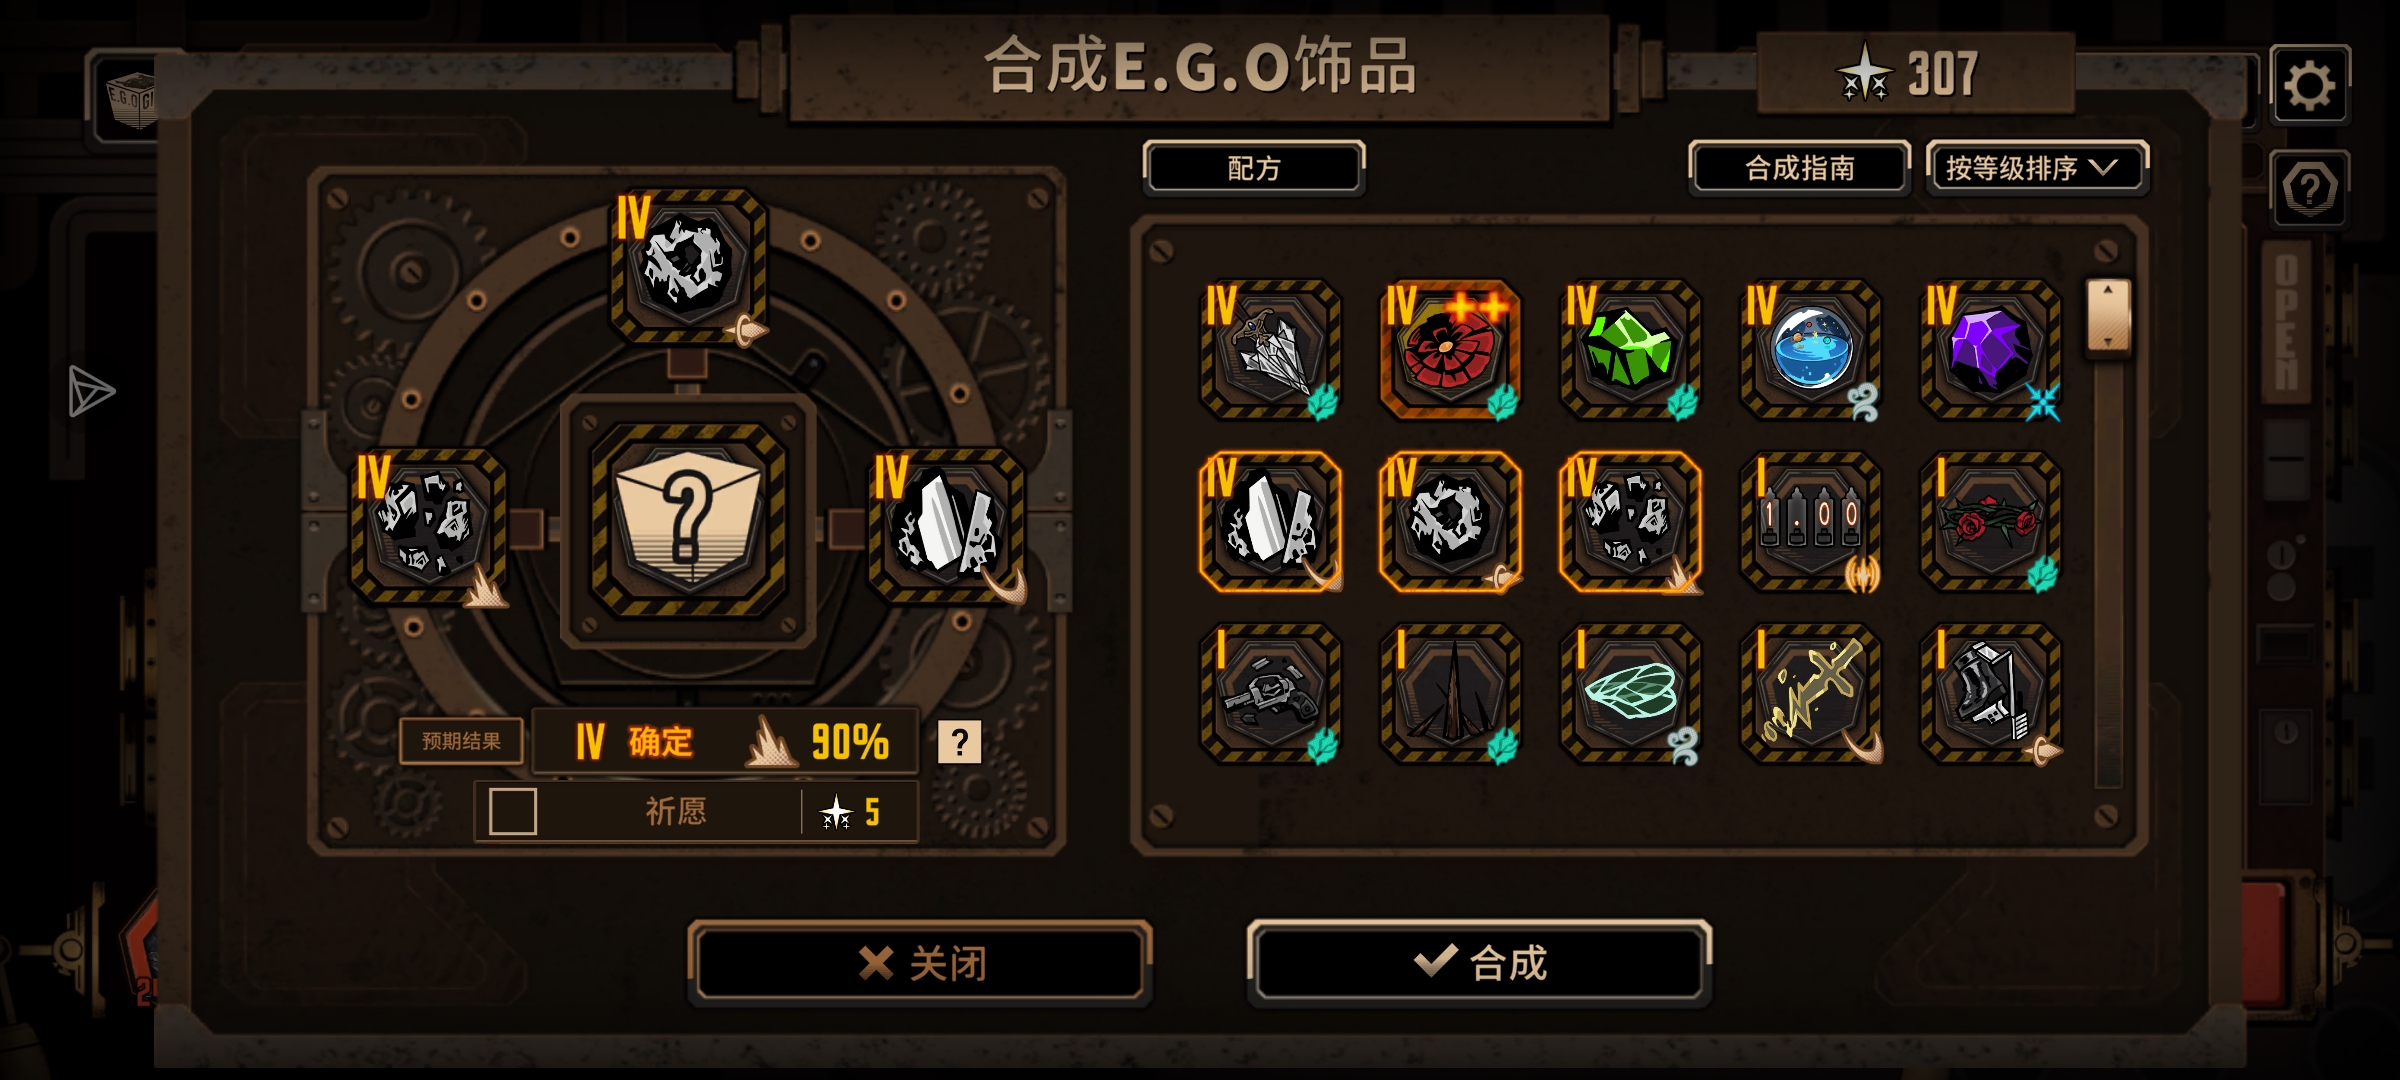The image size is (2400, 1080).
Task: Pick the golden sword gift
Action: 1810,694
